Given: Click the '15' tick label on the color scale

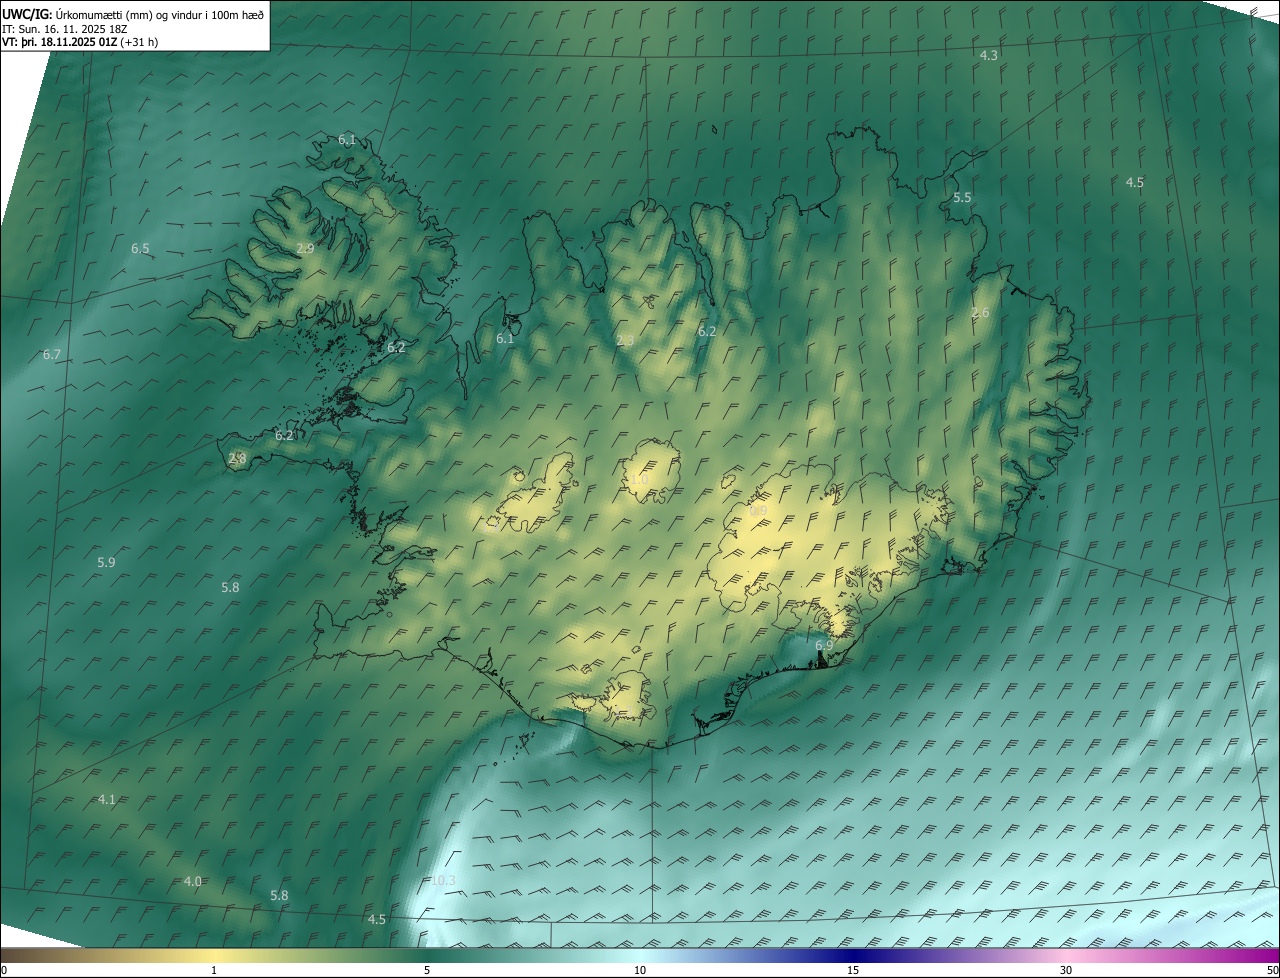Looking at the screenshot, I should pyautogui.click(x=853, y=971).
